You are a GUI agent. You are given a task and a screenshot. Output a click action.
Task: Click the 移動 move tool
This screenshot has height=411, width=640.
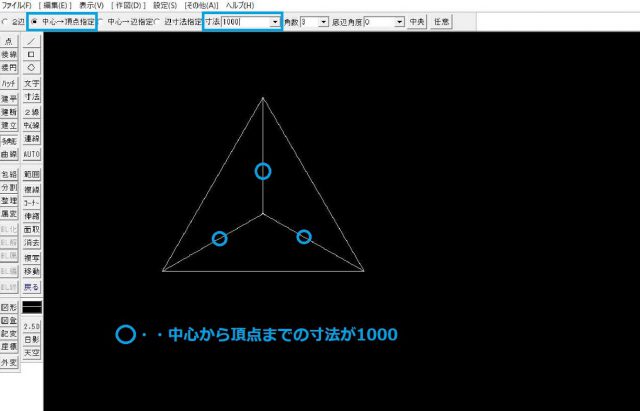pos(31,271)
